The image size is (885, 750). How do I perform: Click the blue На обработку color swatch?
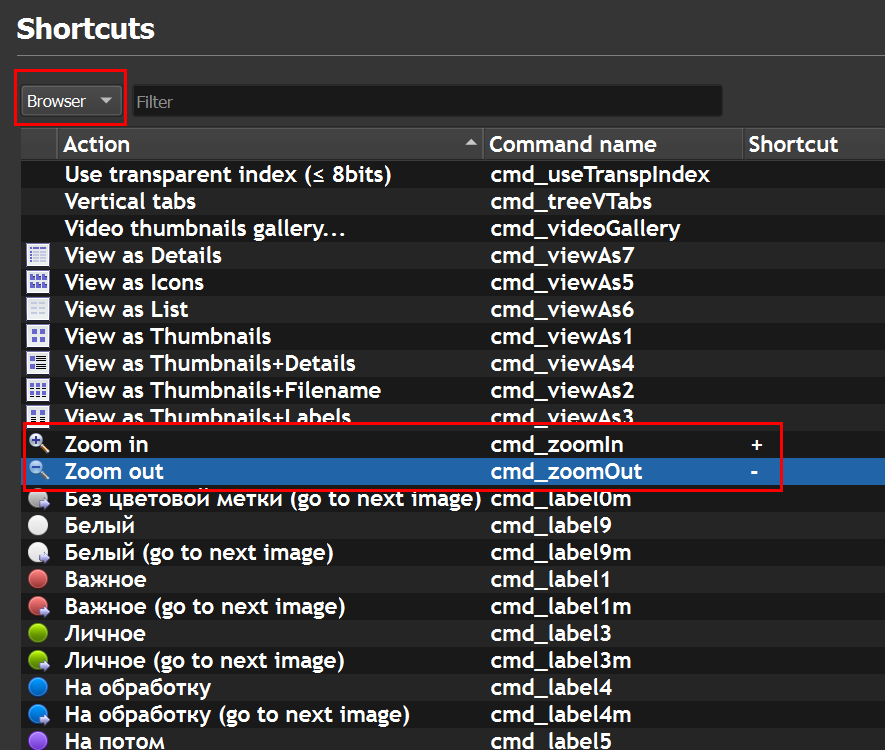pos(38,688)
